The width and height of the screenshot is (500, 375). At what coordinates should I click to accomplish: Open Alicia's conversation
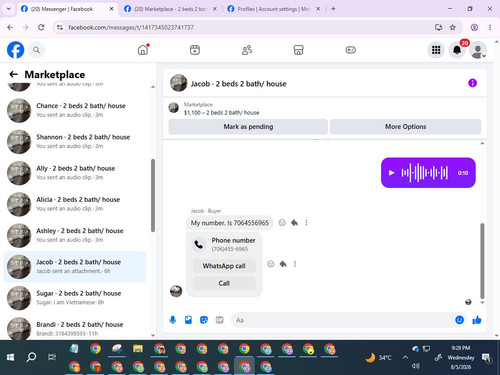tap(75, 204)
